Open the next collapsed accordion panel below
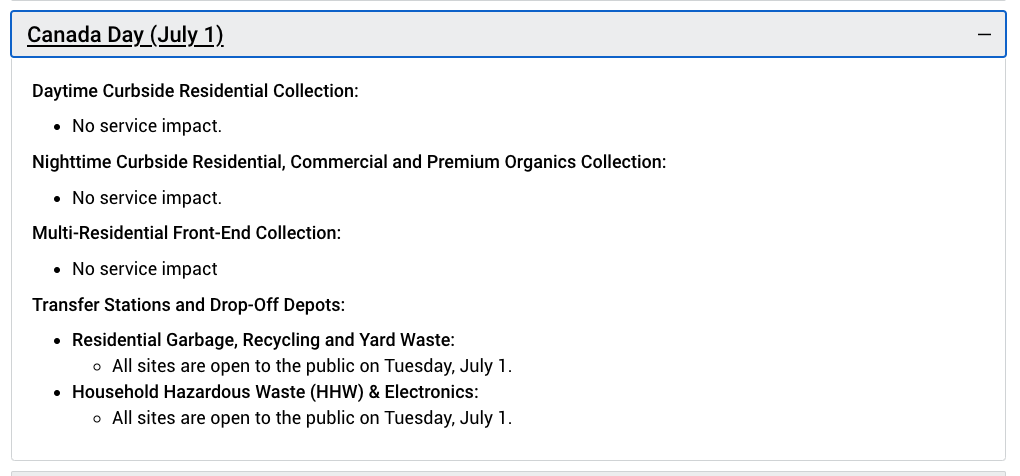 508,473
